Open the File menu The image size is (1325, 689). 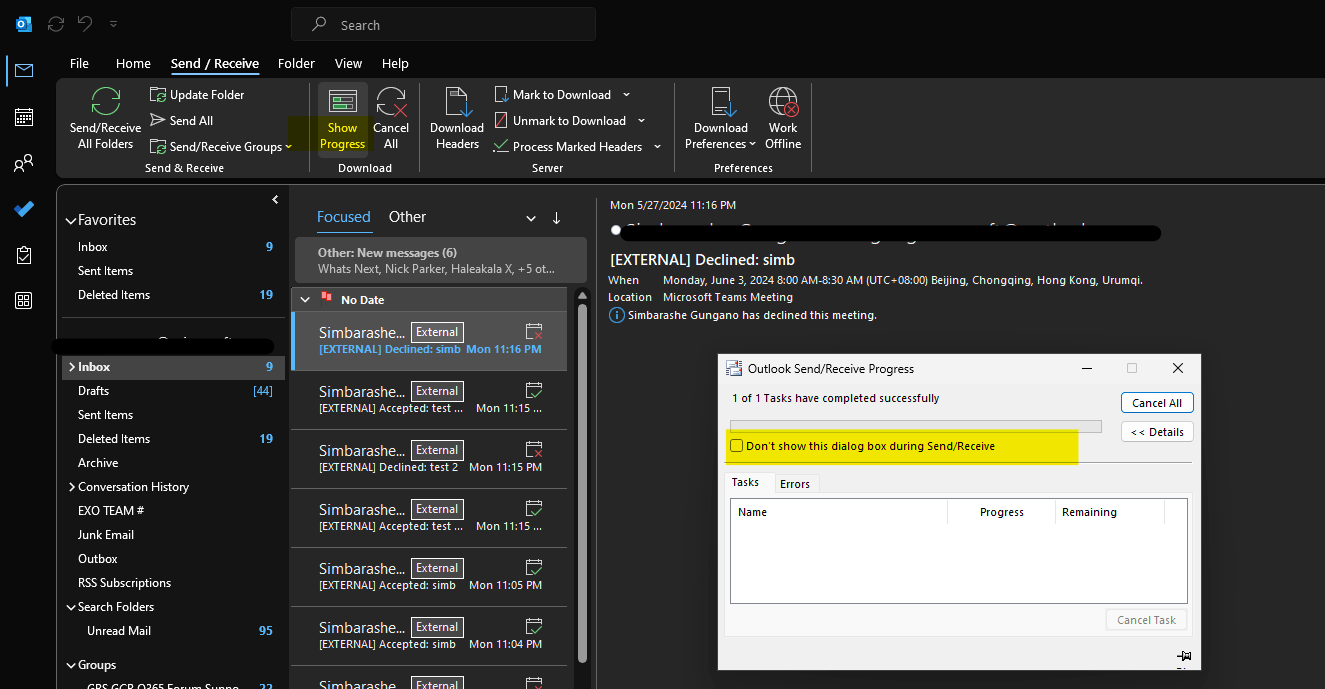click(x=79, y=63)
